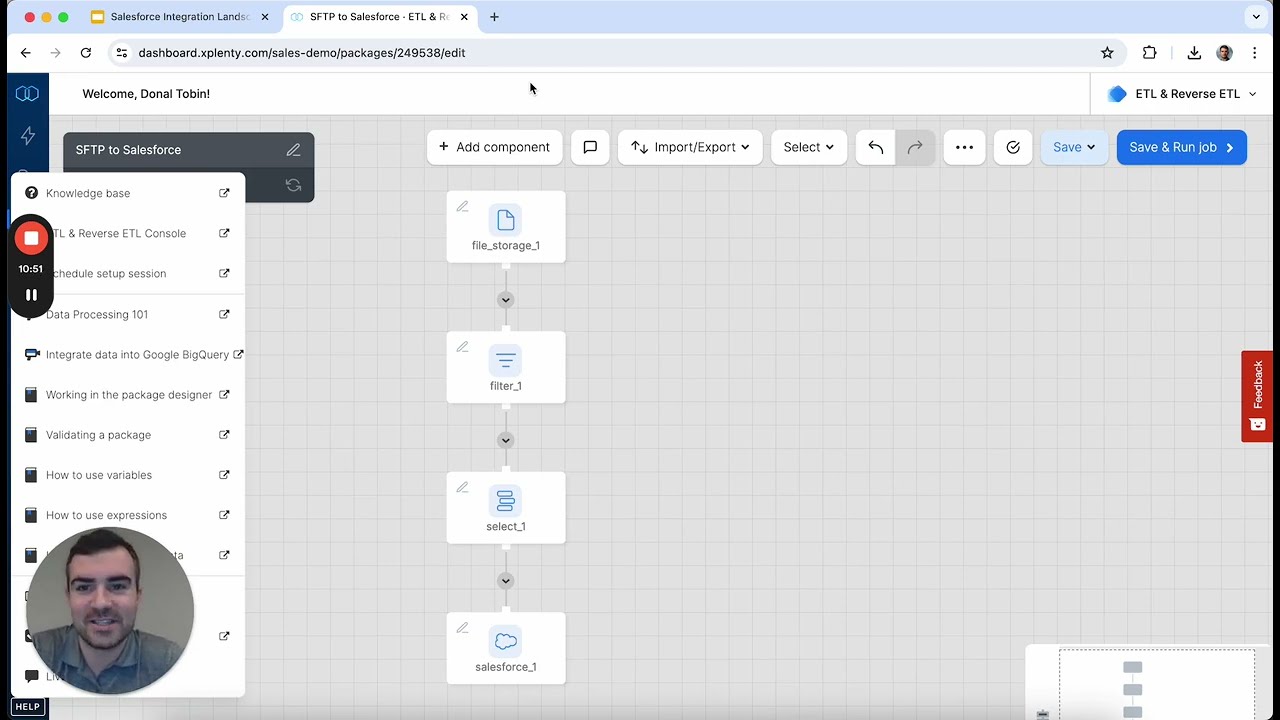Edit salesforce_1 via its pencil icon
This screenshot has width=1280, height=720.
point(462,628)
